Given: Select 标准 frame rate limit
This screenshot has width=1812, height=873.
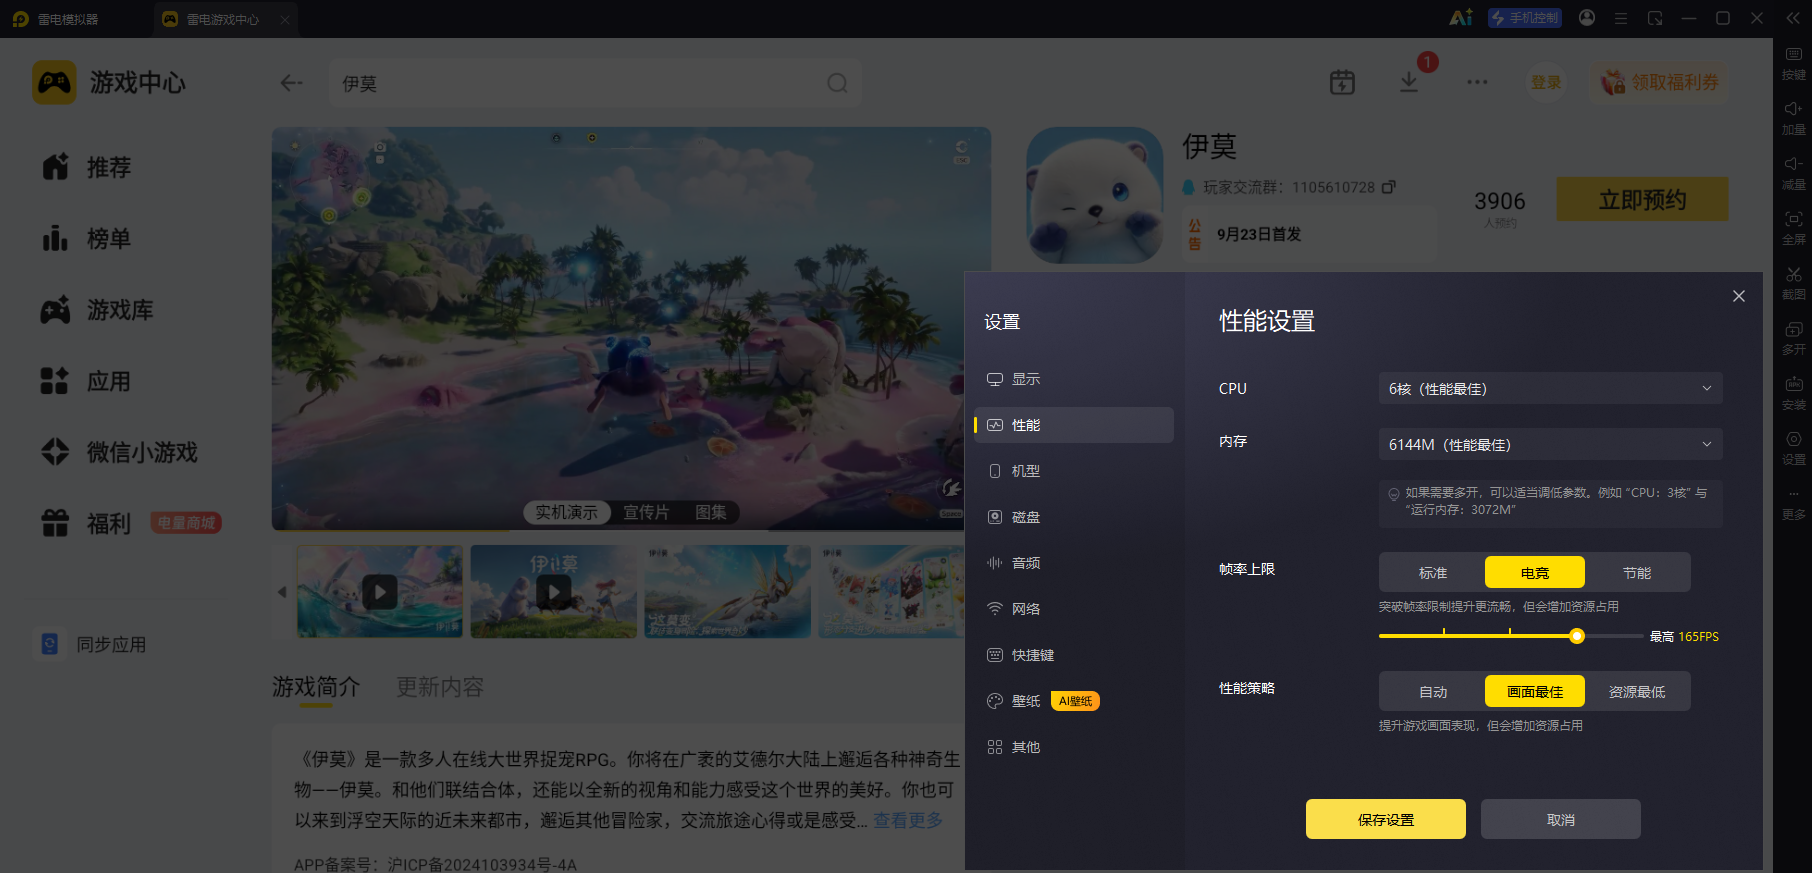Looking at the screenshot, I should (x=1433, y=573).
